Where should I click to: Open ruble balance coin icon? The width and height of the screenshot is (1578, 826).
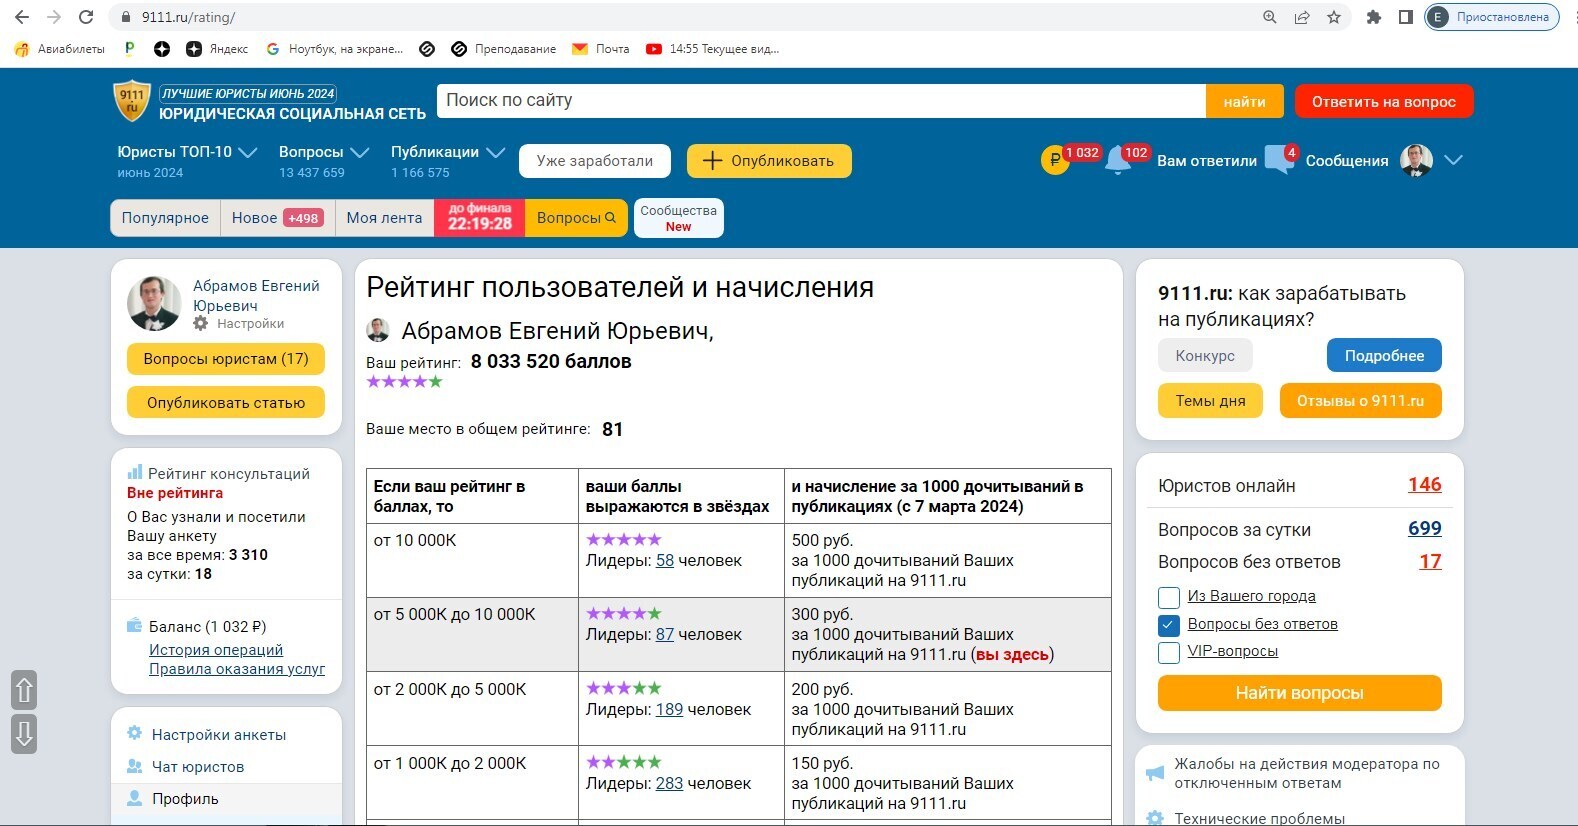tap(1055, 160)
